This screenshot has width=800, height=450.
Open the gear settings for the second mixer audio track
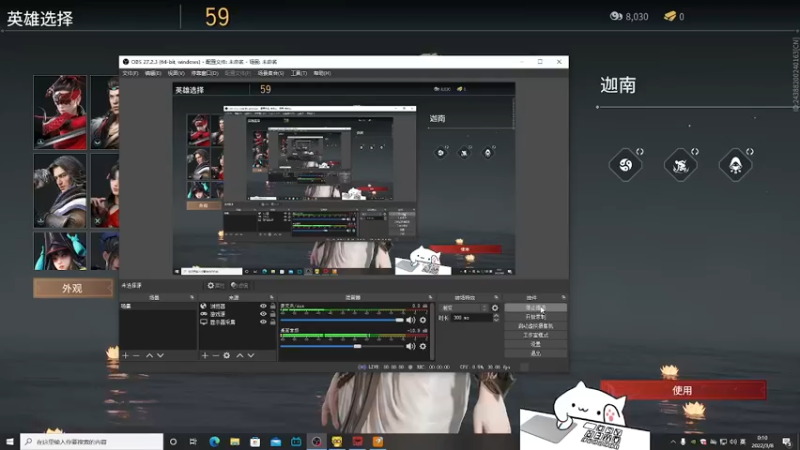click(423, 346)
